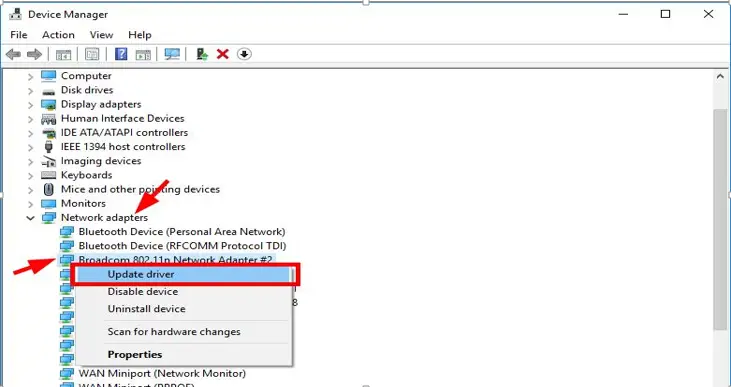
Task: Expand the Disk drives node
Action: (x=30, y=90)
